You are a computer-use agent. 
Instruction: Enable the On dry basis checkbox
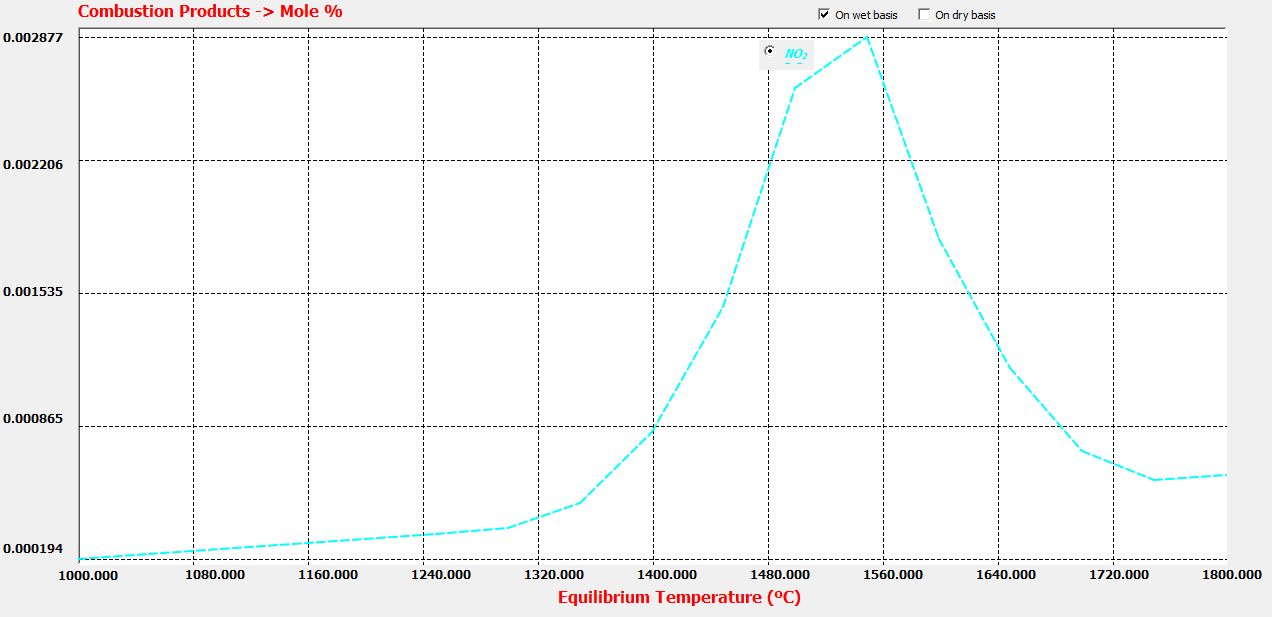pos(924,15)
